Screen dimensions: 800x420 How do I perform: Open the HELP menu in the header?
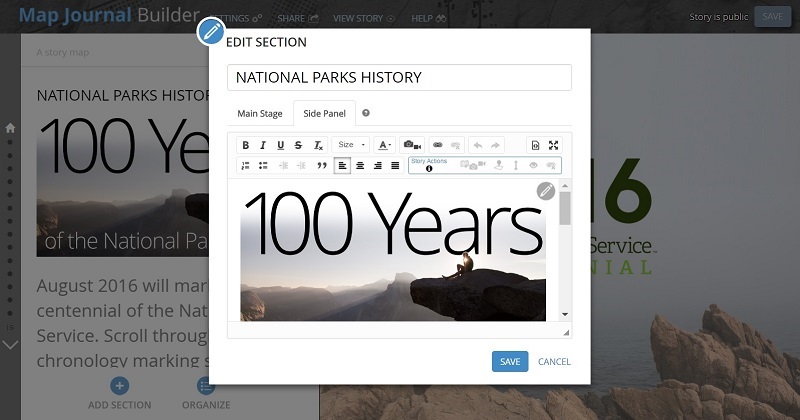click(x=429, y=18)
